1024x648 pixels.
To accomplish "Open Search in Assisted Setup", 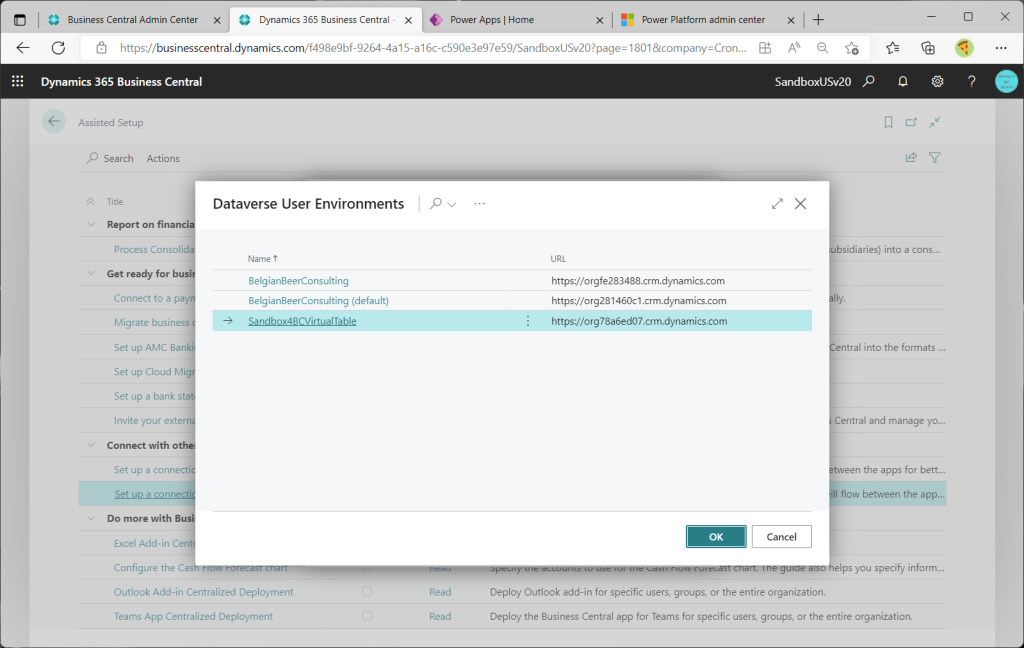I will pyautogui.click(x=110, y=158).
